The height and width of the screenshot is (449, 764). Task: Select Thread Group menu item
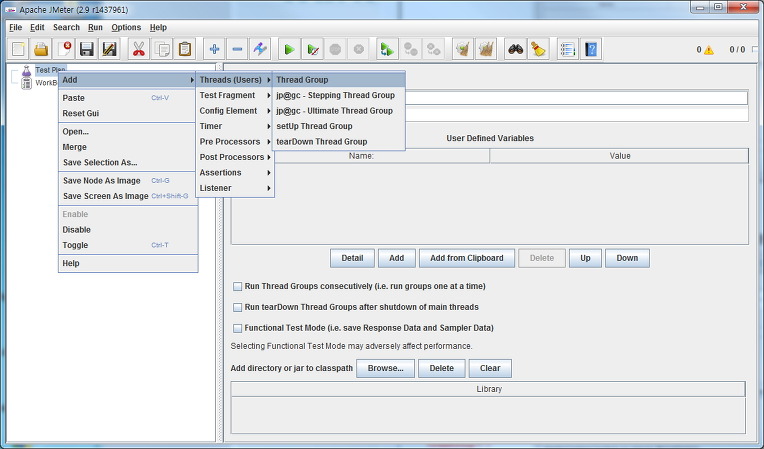[339, 80]
